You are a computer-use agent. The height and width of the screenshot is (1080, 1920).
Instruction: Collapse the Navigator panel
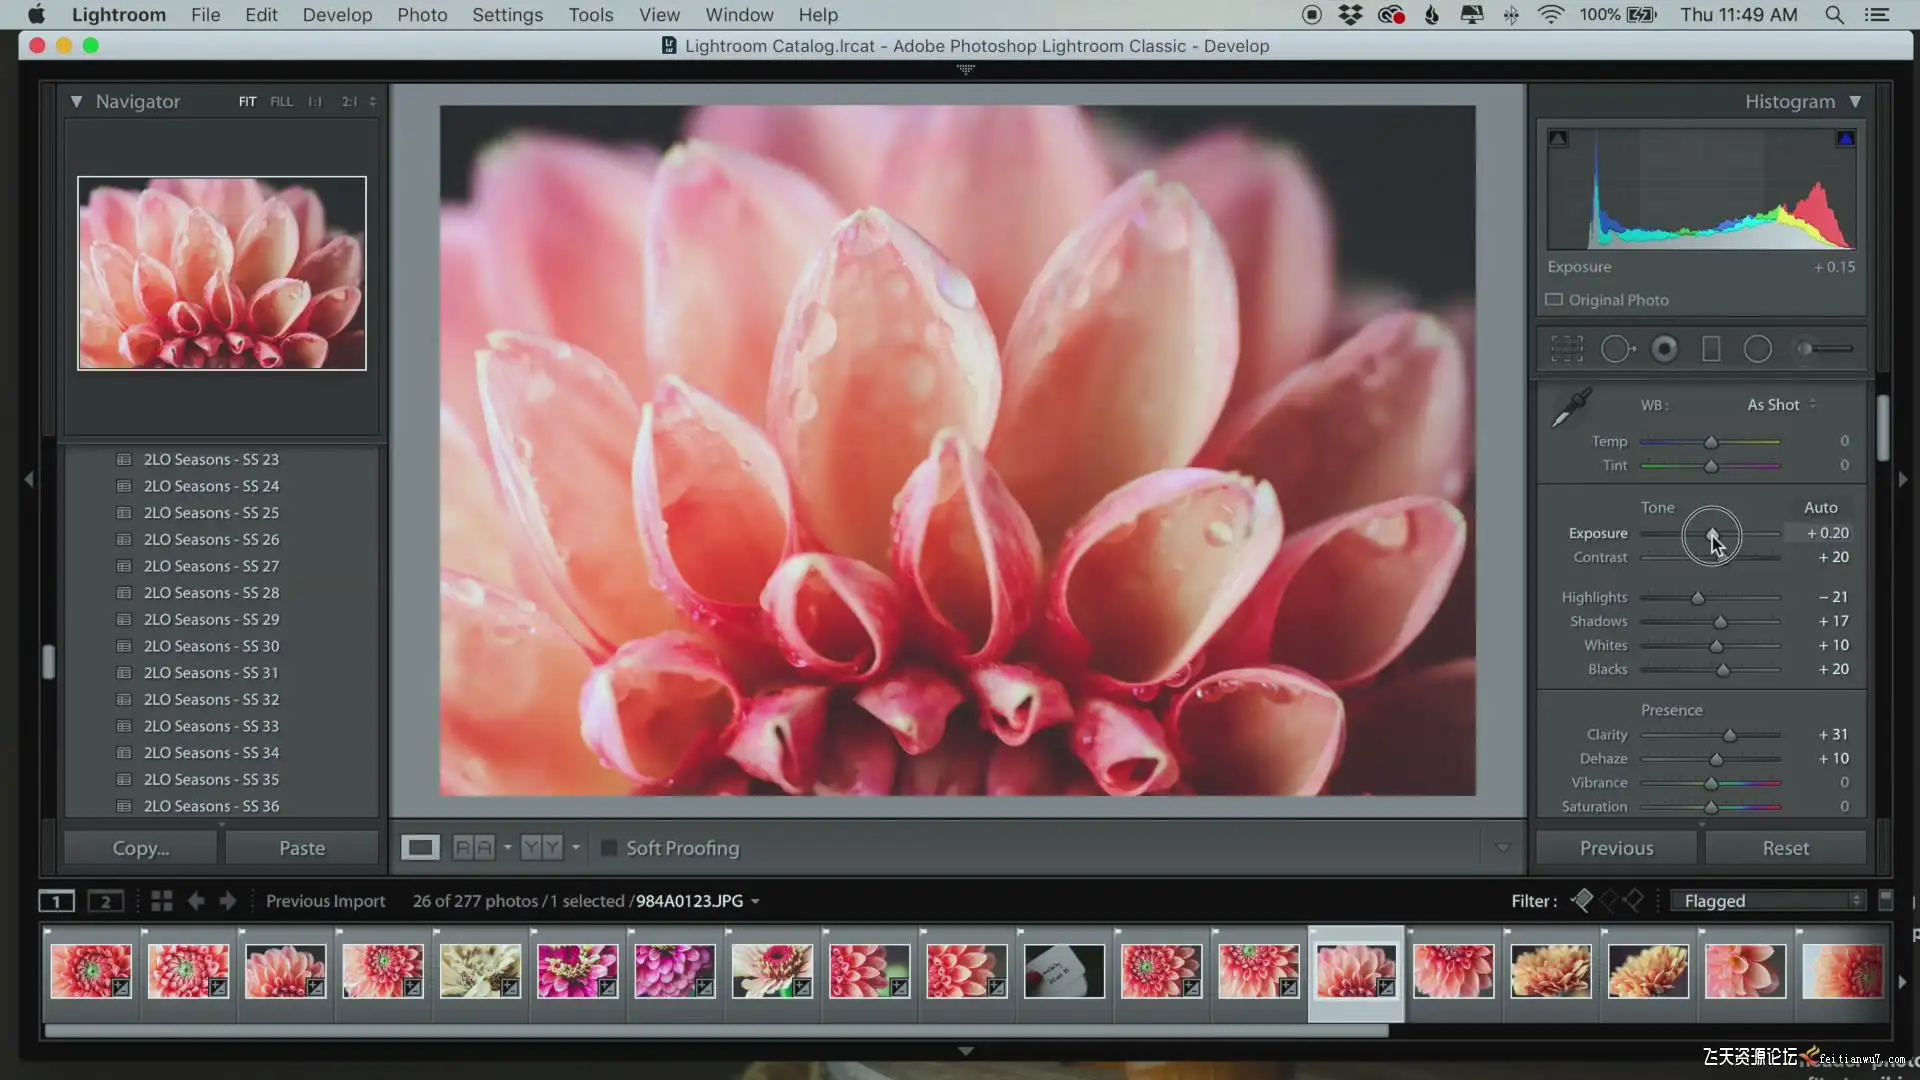point(76,102)
